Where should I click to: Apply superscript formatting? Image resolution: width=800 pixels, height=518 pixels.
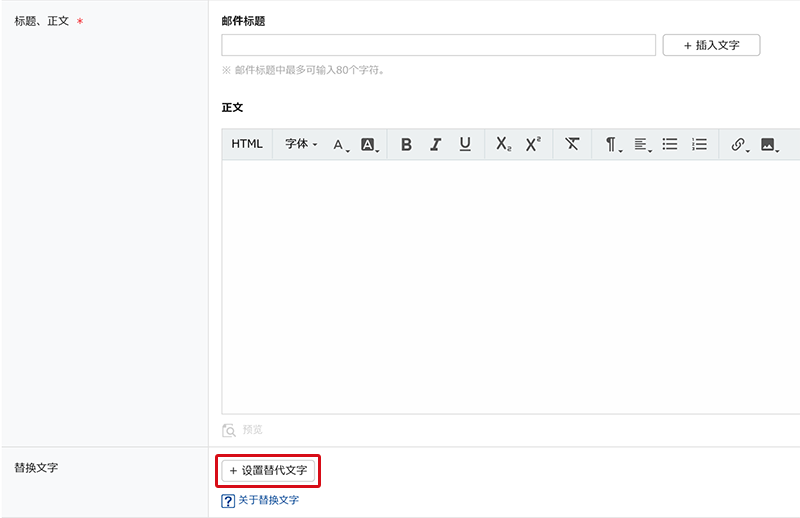pos(533,144)
